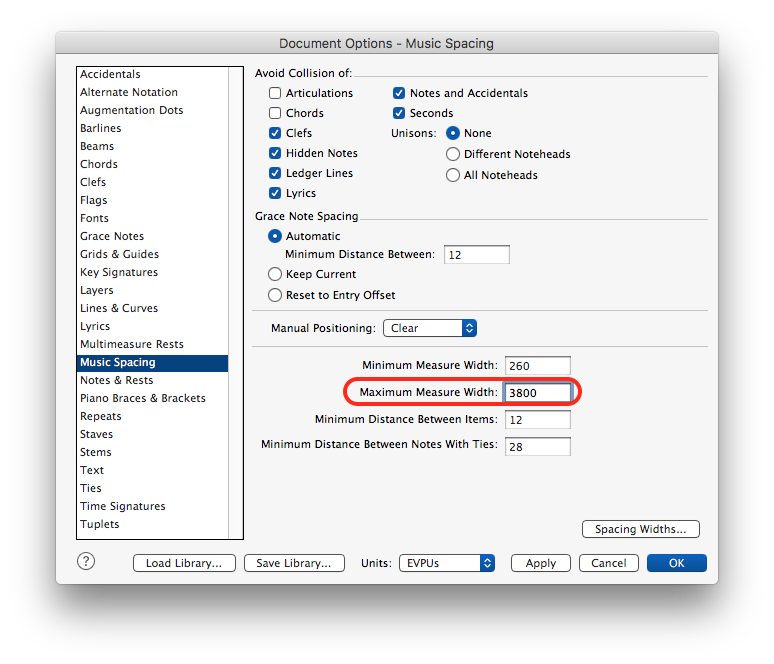
Task: Click the Load Library button
Action: tap(184, 563)
